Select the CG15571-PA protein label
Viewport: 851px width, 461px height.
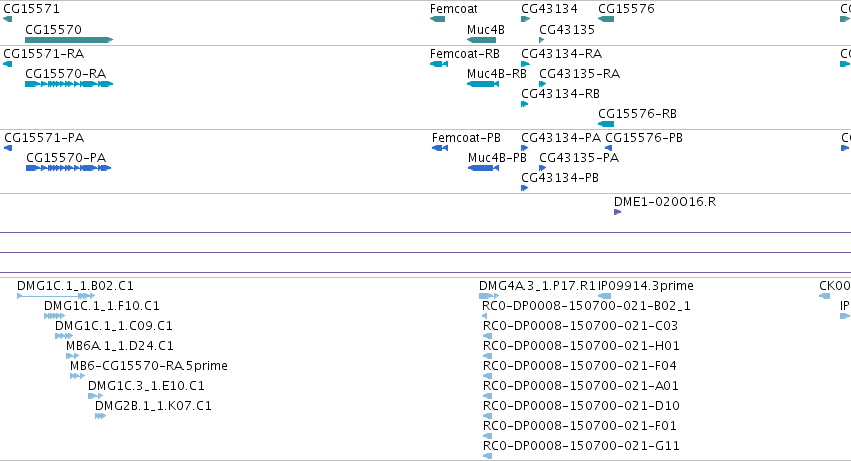coord(44,138)
